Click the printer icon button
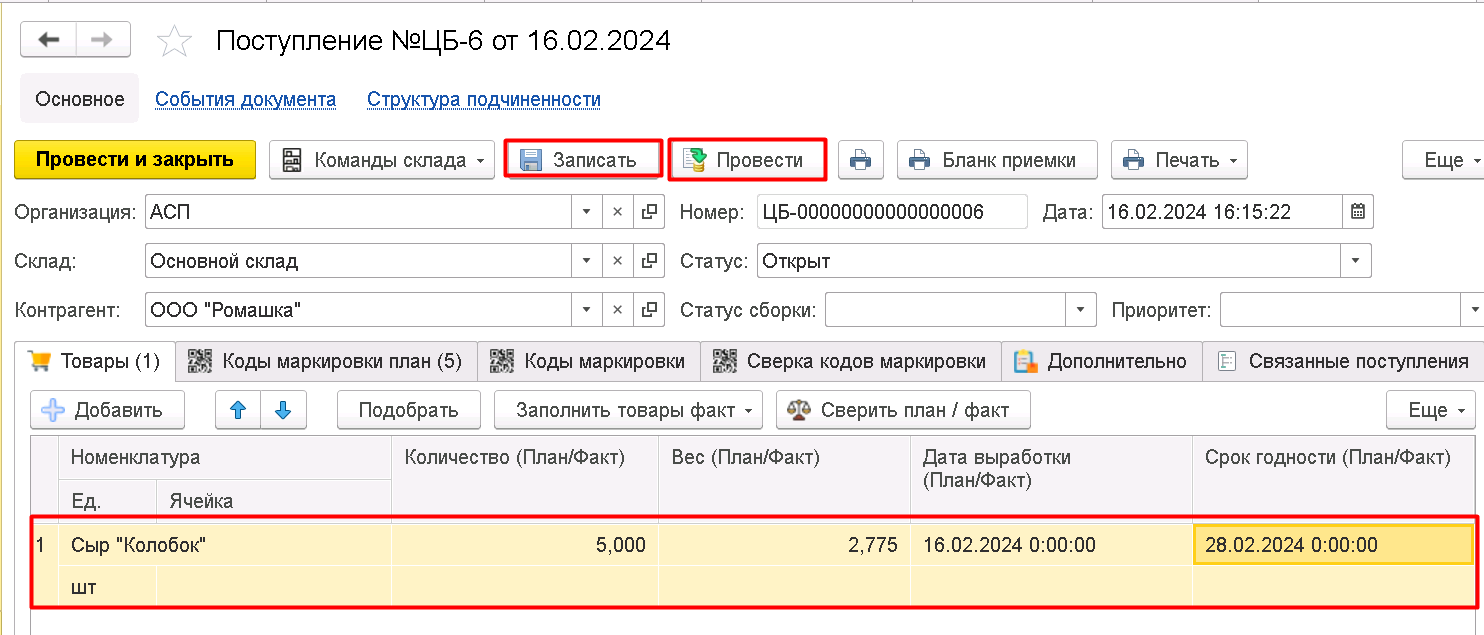Viewport: 1484px width, 635px height. click(860, 160)
